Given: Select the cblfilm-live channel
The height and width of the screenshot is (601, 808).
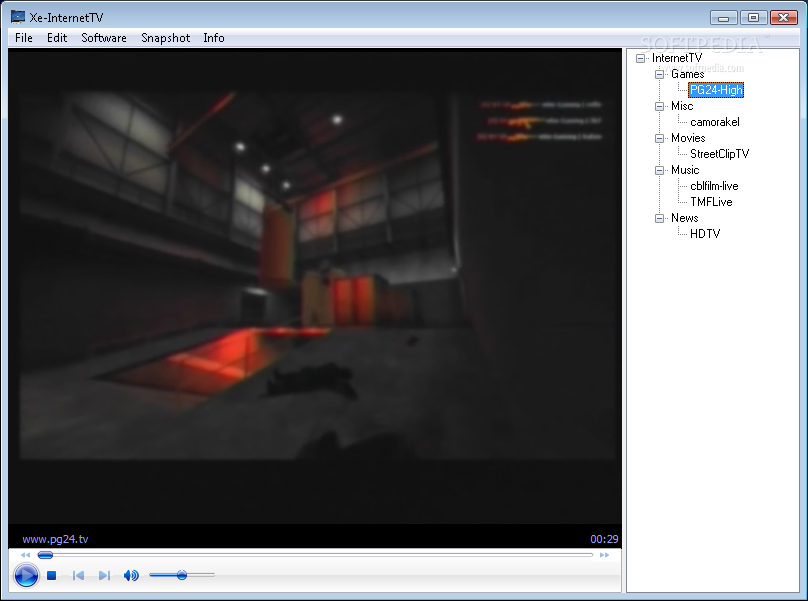Looking at the screenshot, I should (714, 186).
